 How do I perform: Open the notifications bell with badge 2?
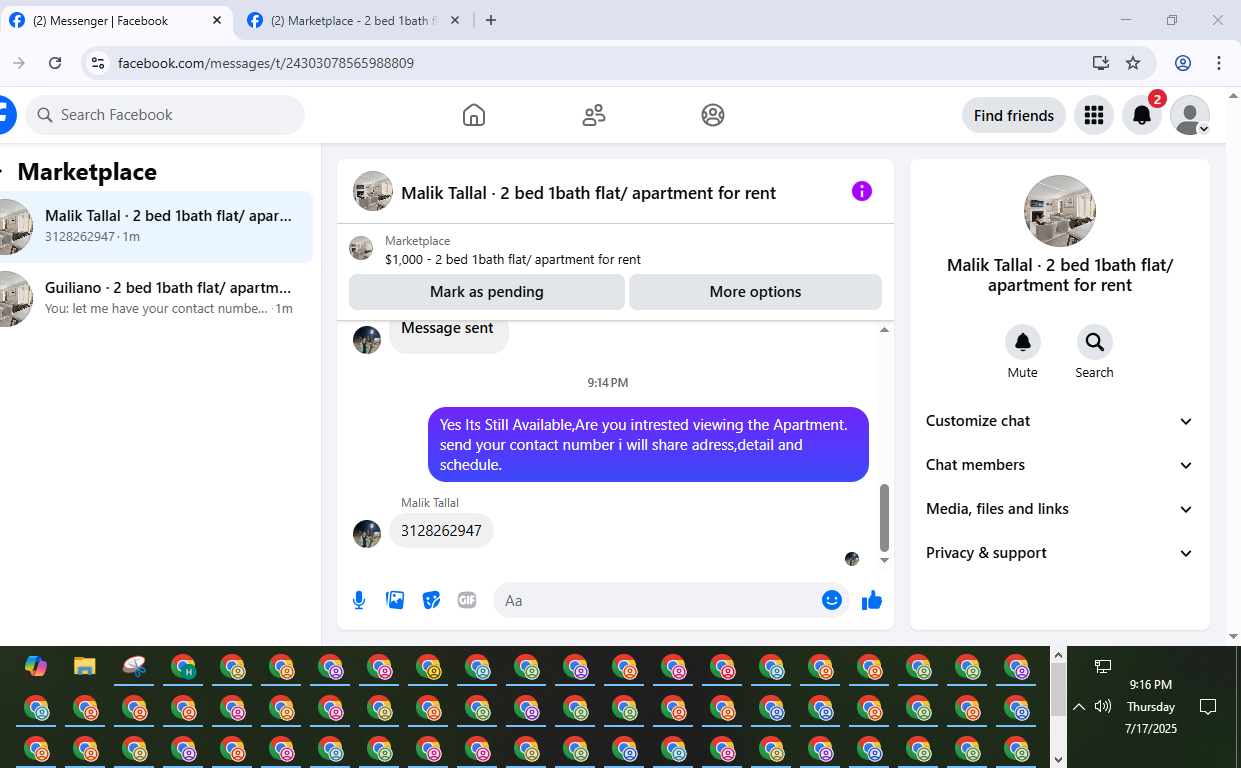coord(1142,115)
